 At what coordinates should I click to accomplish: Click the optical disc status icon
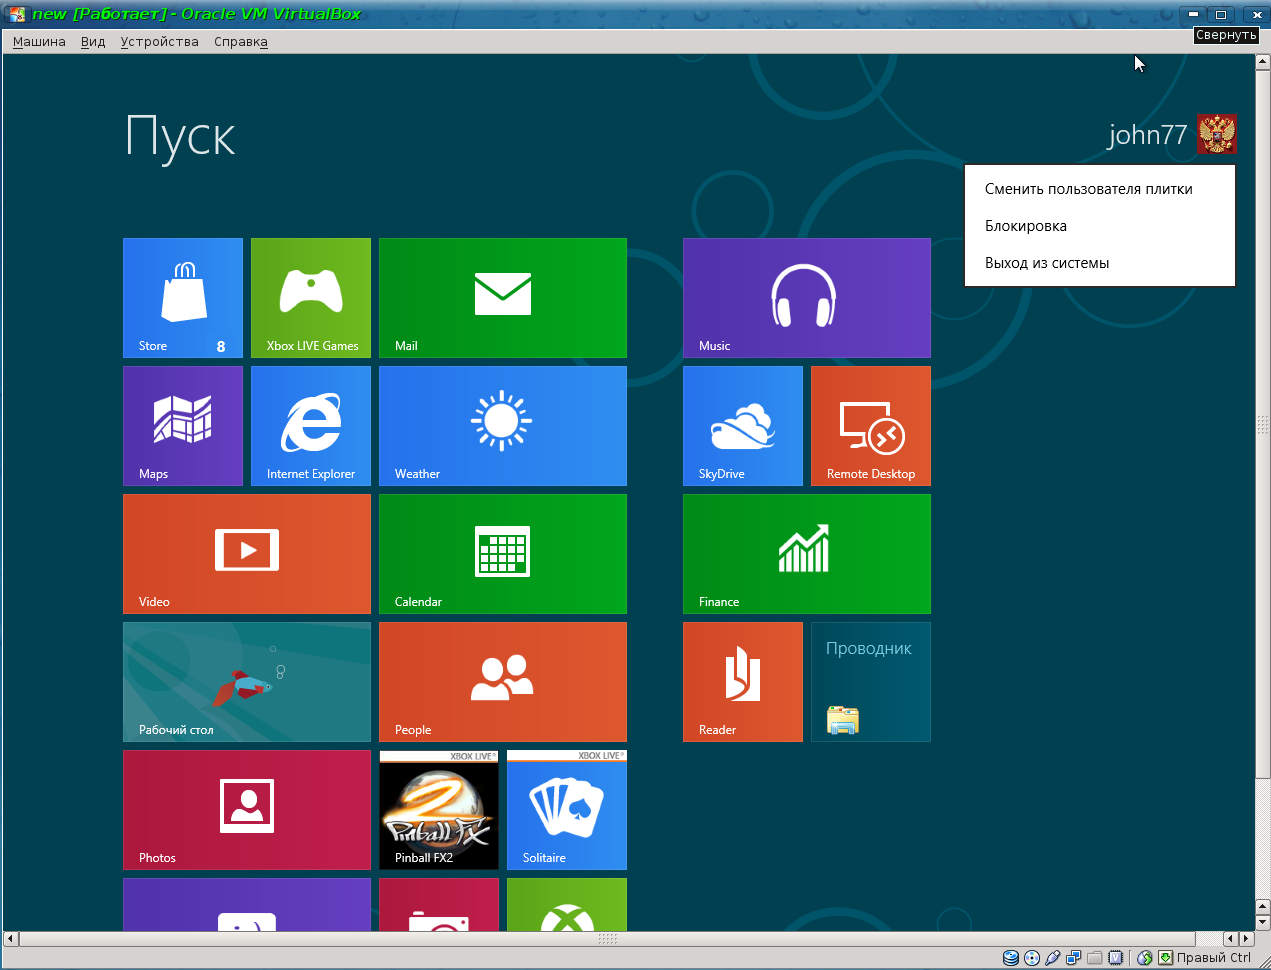[1032, 958]
